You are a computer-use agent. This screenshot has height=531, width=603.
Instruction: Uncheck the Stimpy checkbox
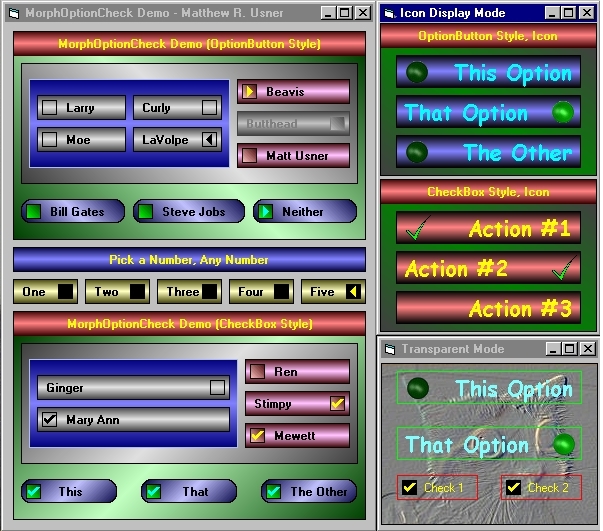338,404
